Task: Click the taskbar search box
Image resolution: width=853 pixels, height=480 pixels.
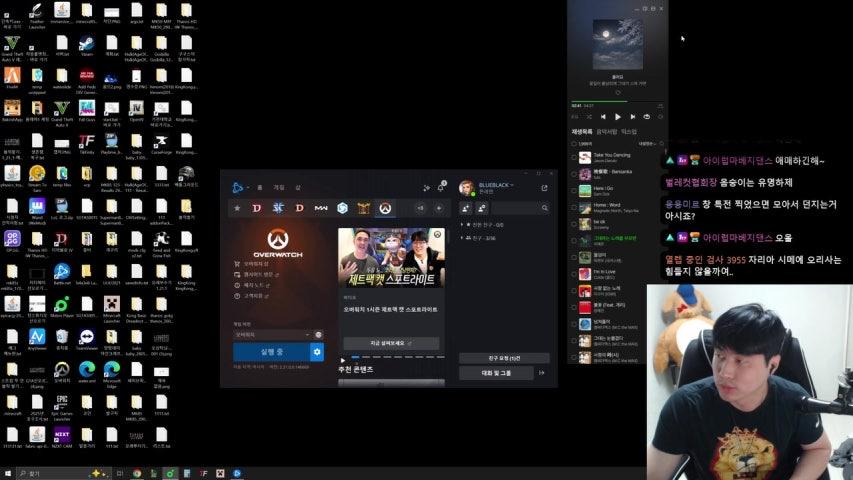Action: (x=62, y=473)
